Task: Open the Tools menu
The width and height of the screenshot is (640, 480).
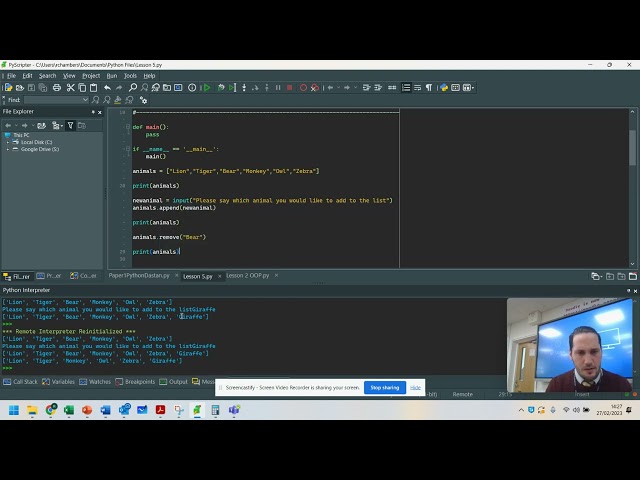Action: click(x=130, y=76)
